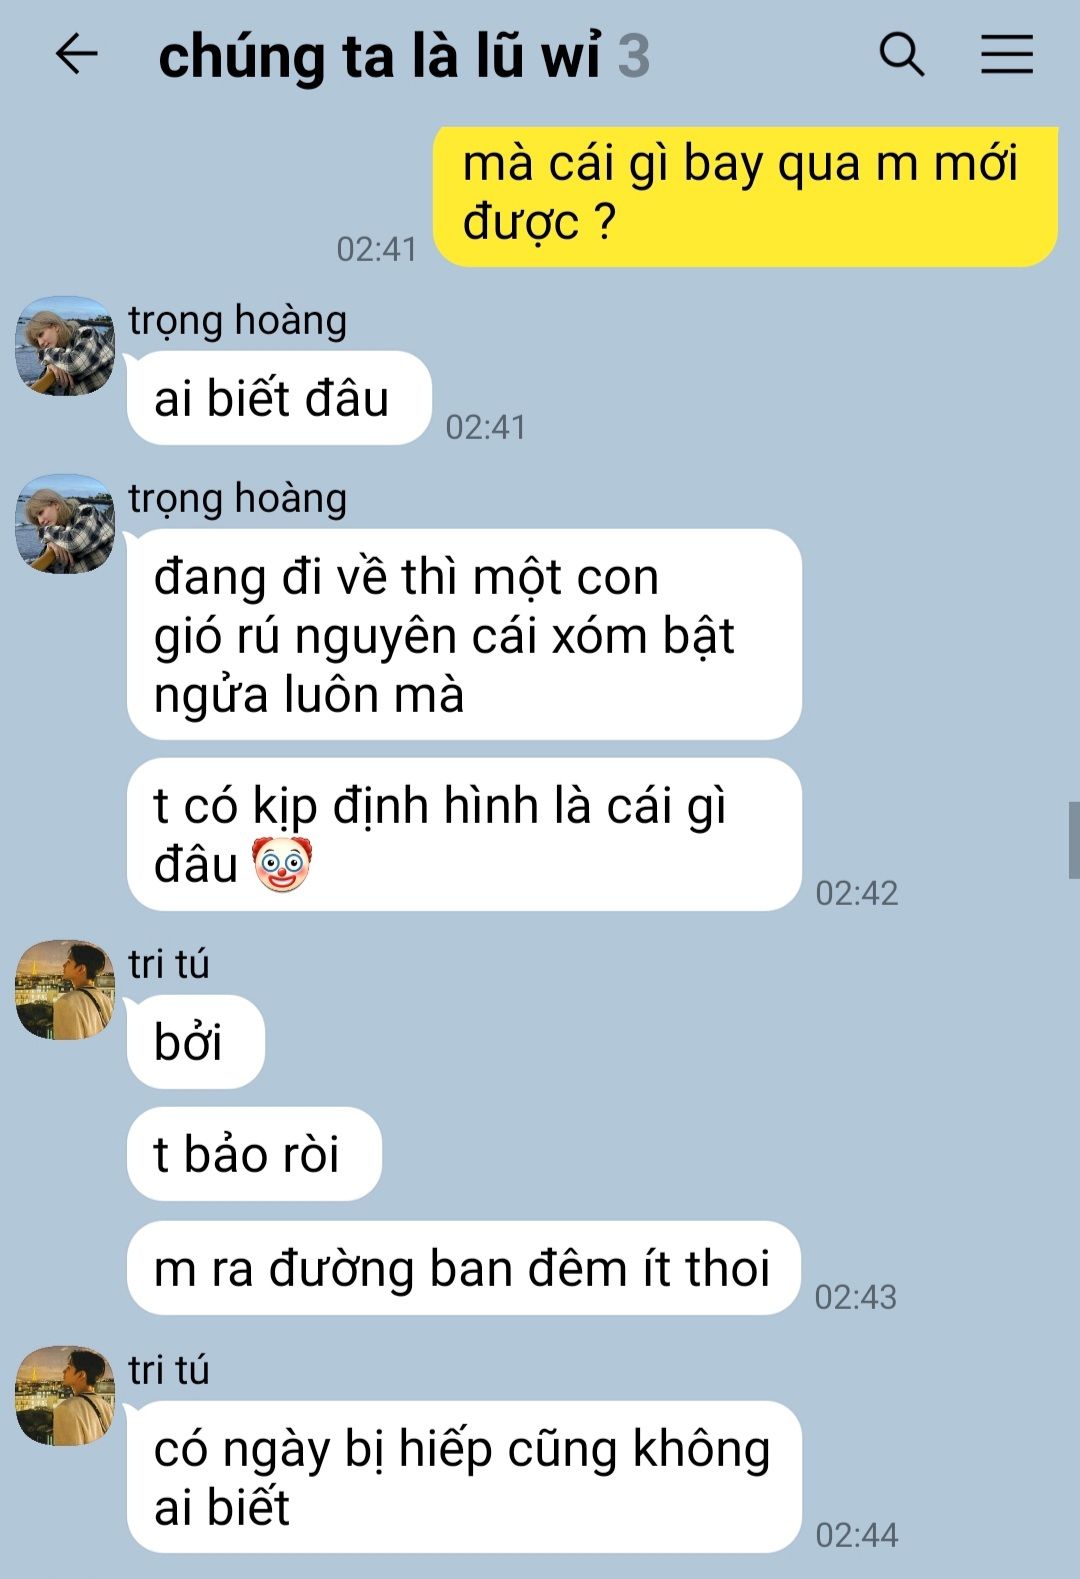Tap the back arrow icon

[x=76, y=54]
